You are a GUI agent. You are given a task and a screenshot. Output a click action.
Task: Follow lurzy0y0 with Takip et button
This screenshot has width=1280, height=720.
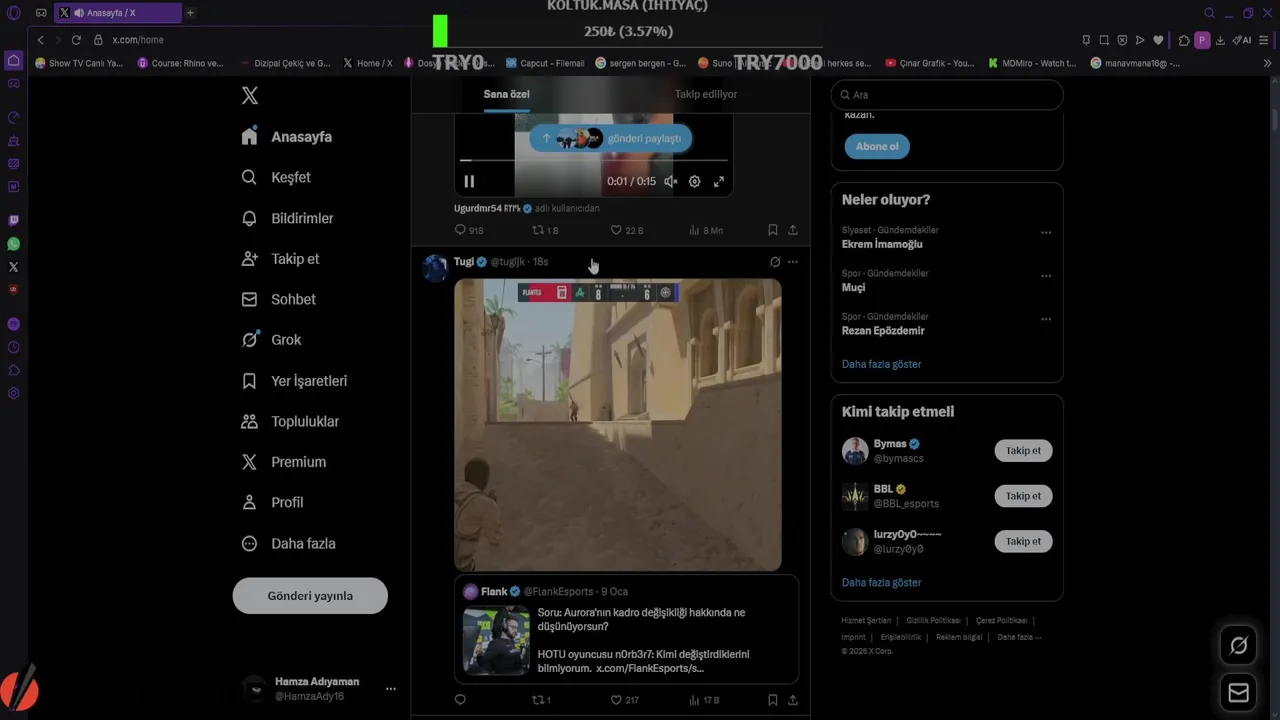coord(1023,541)
